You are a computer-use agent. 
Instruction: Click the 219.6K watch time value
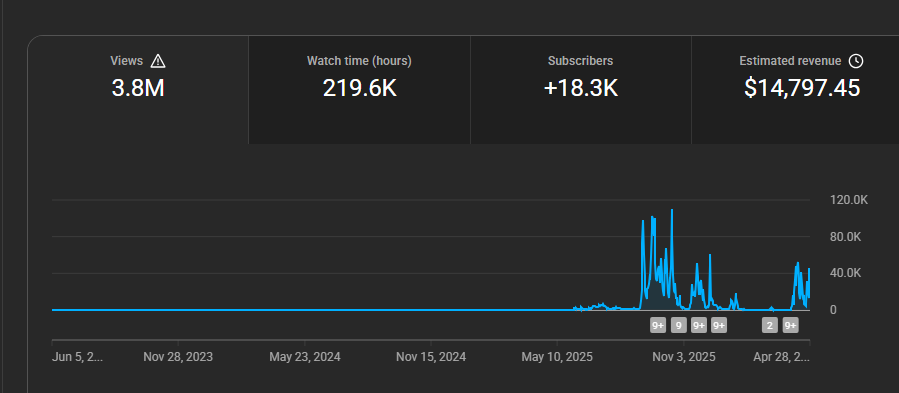[x=359, y=88]
